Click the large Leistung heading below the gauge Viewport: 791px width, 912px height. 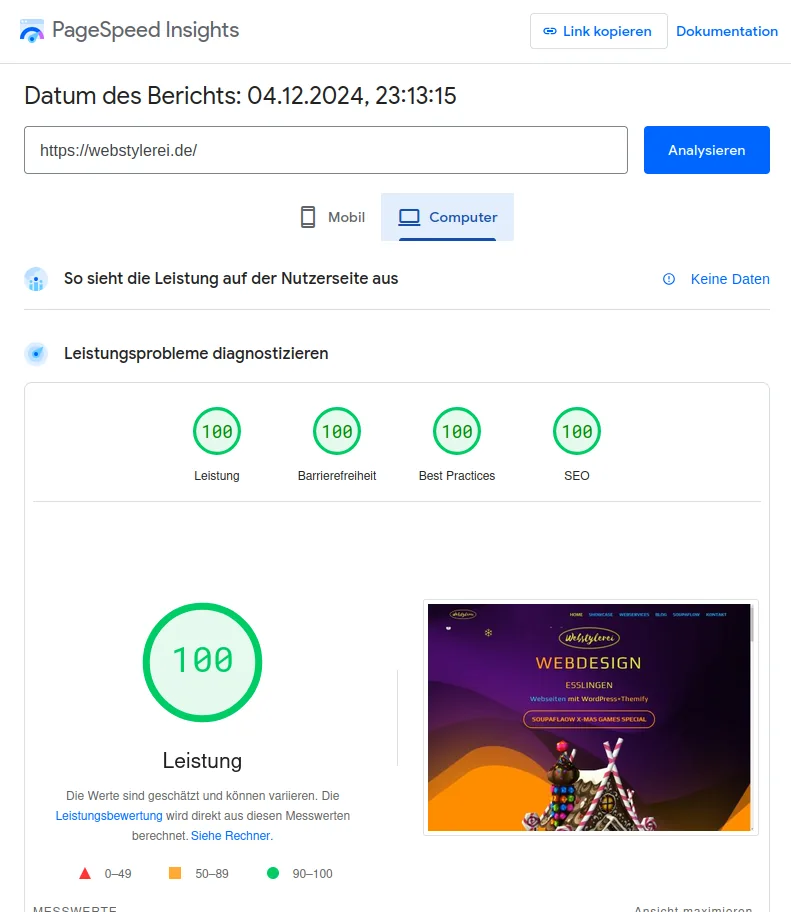pos(202,761)
